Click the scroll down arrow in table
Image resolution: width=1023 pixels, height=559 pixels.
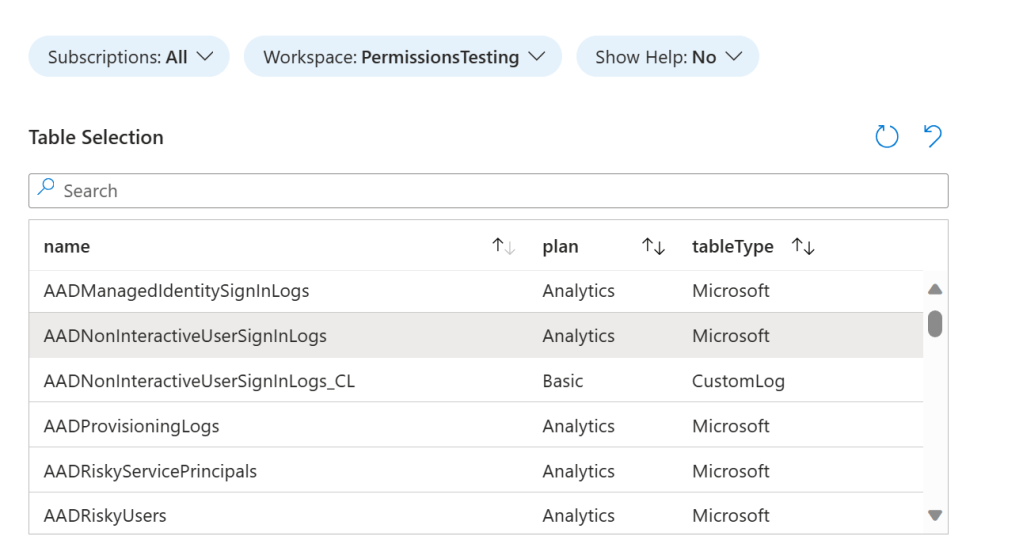pyautogui.click(x=935, y=515)
